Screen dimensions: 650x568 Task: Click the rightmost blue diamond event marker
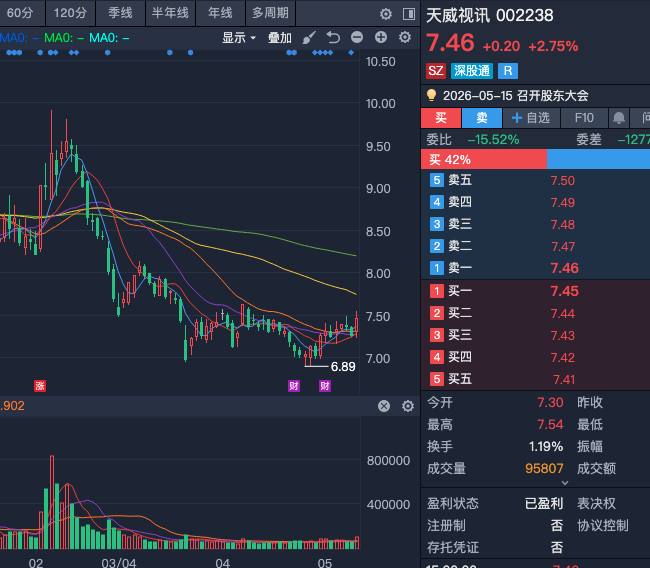click(351, 53)
